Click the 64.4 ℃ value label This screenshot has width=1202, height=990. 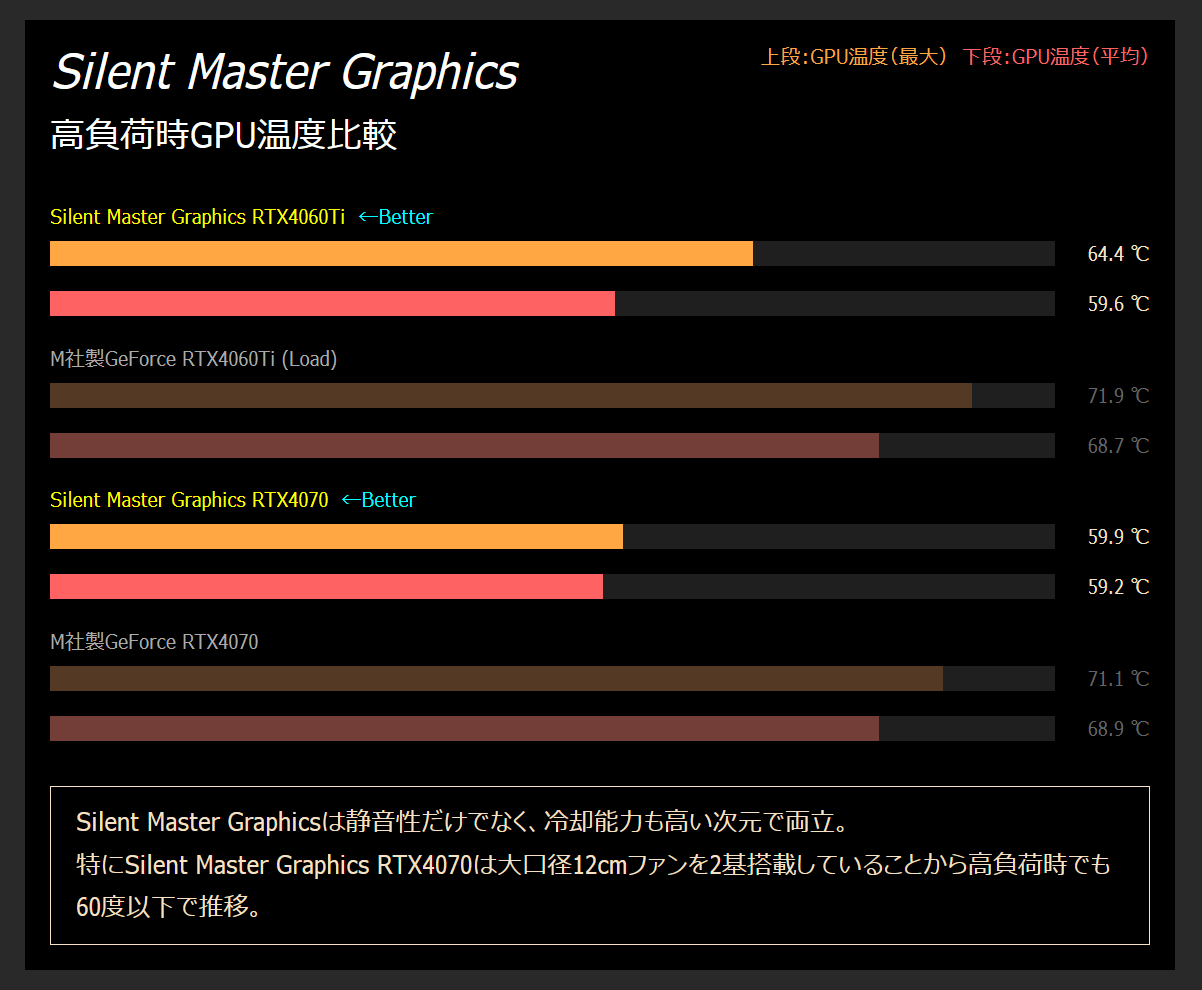click(x=1118, y=254)
